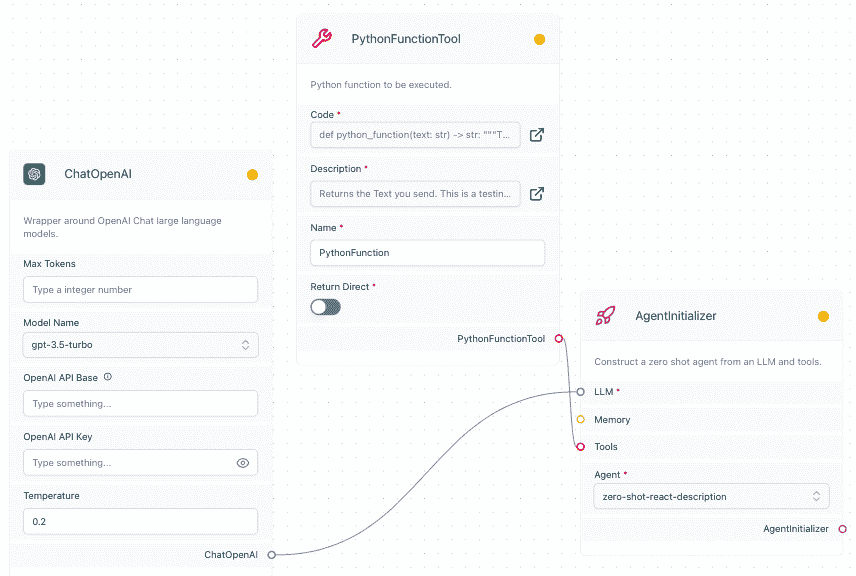
Task: Click the OpenAI API Base info icon
Action: [108, 377]
